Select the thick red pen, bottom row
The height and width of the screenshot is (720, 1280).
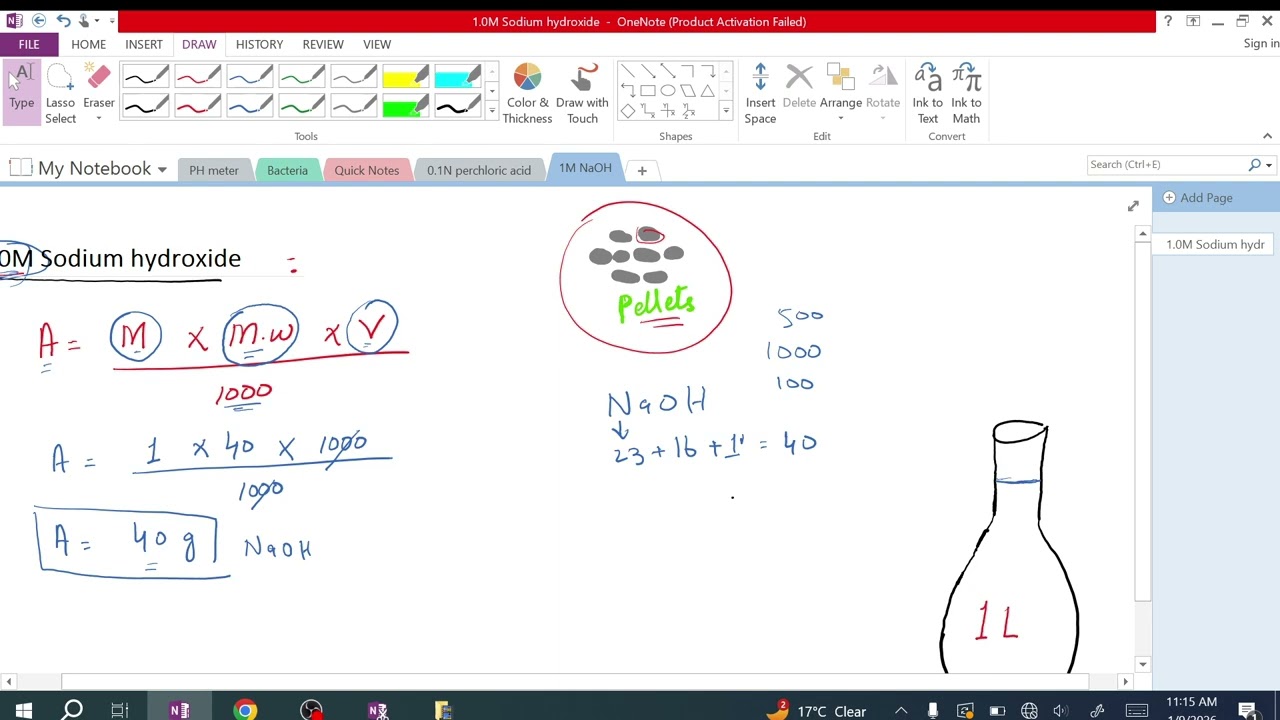click(x=198, y=105)
